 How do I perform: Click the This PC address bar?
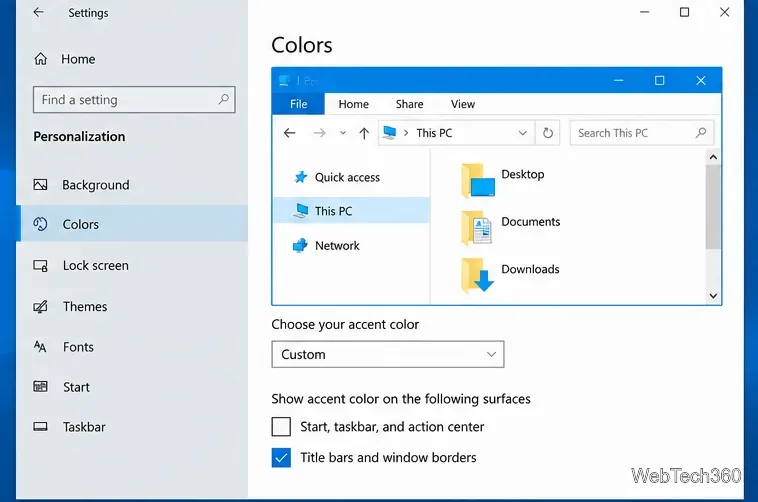click(456, 133)
